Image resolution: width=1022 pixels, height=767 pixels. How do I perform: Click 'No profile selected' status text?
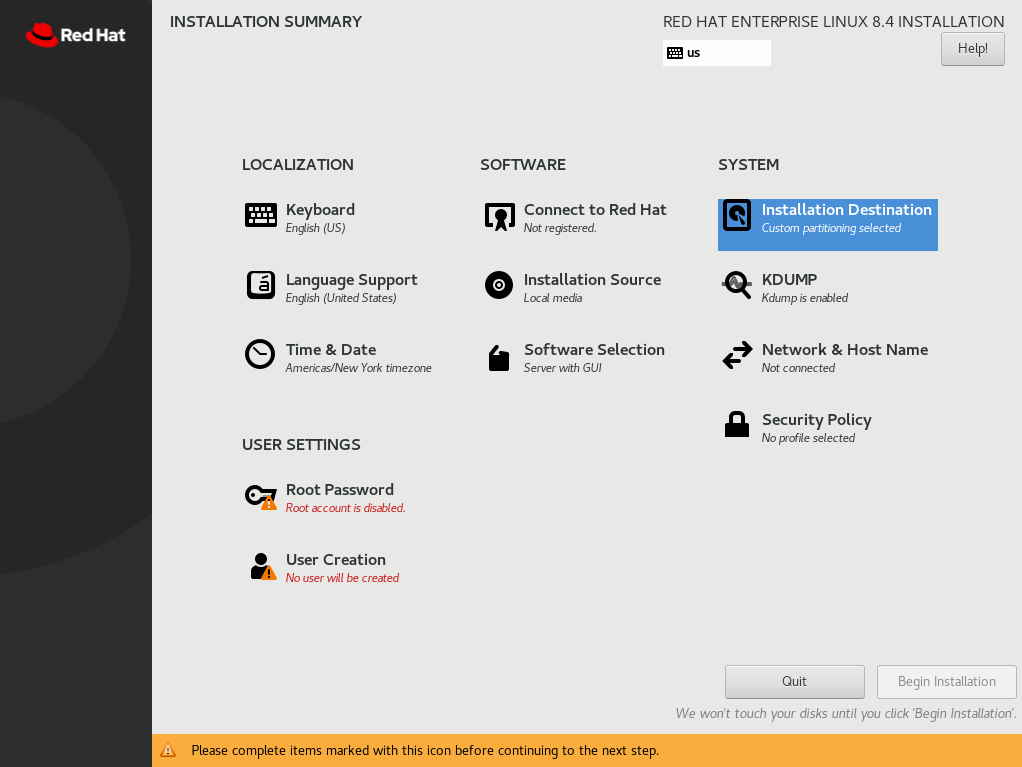click(808, 438)
